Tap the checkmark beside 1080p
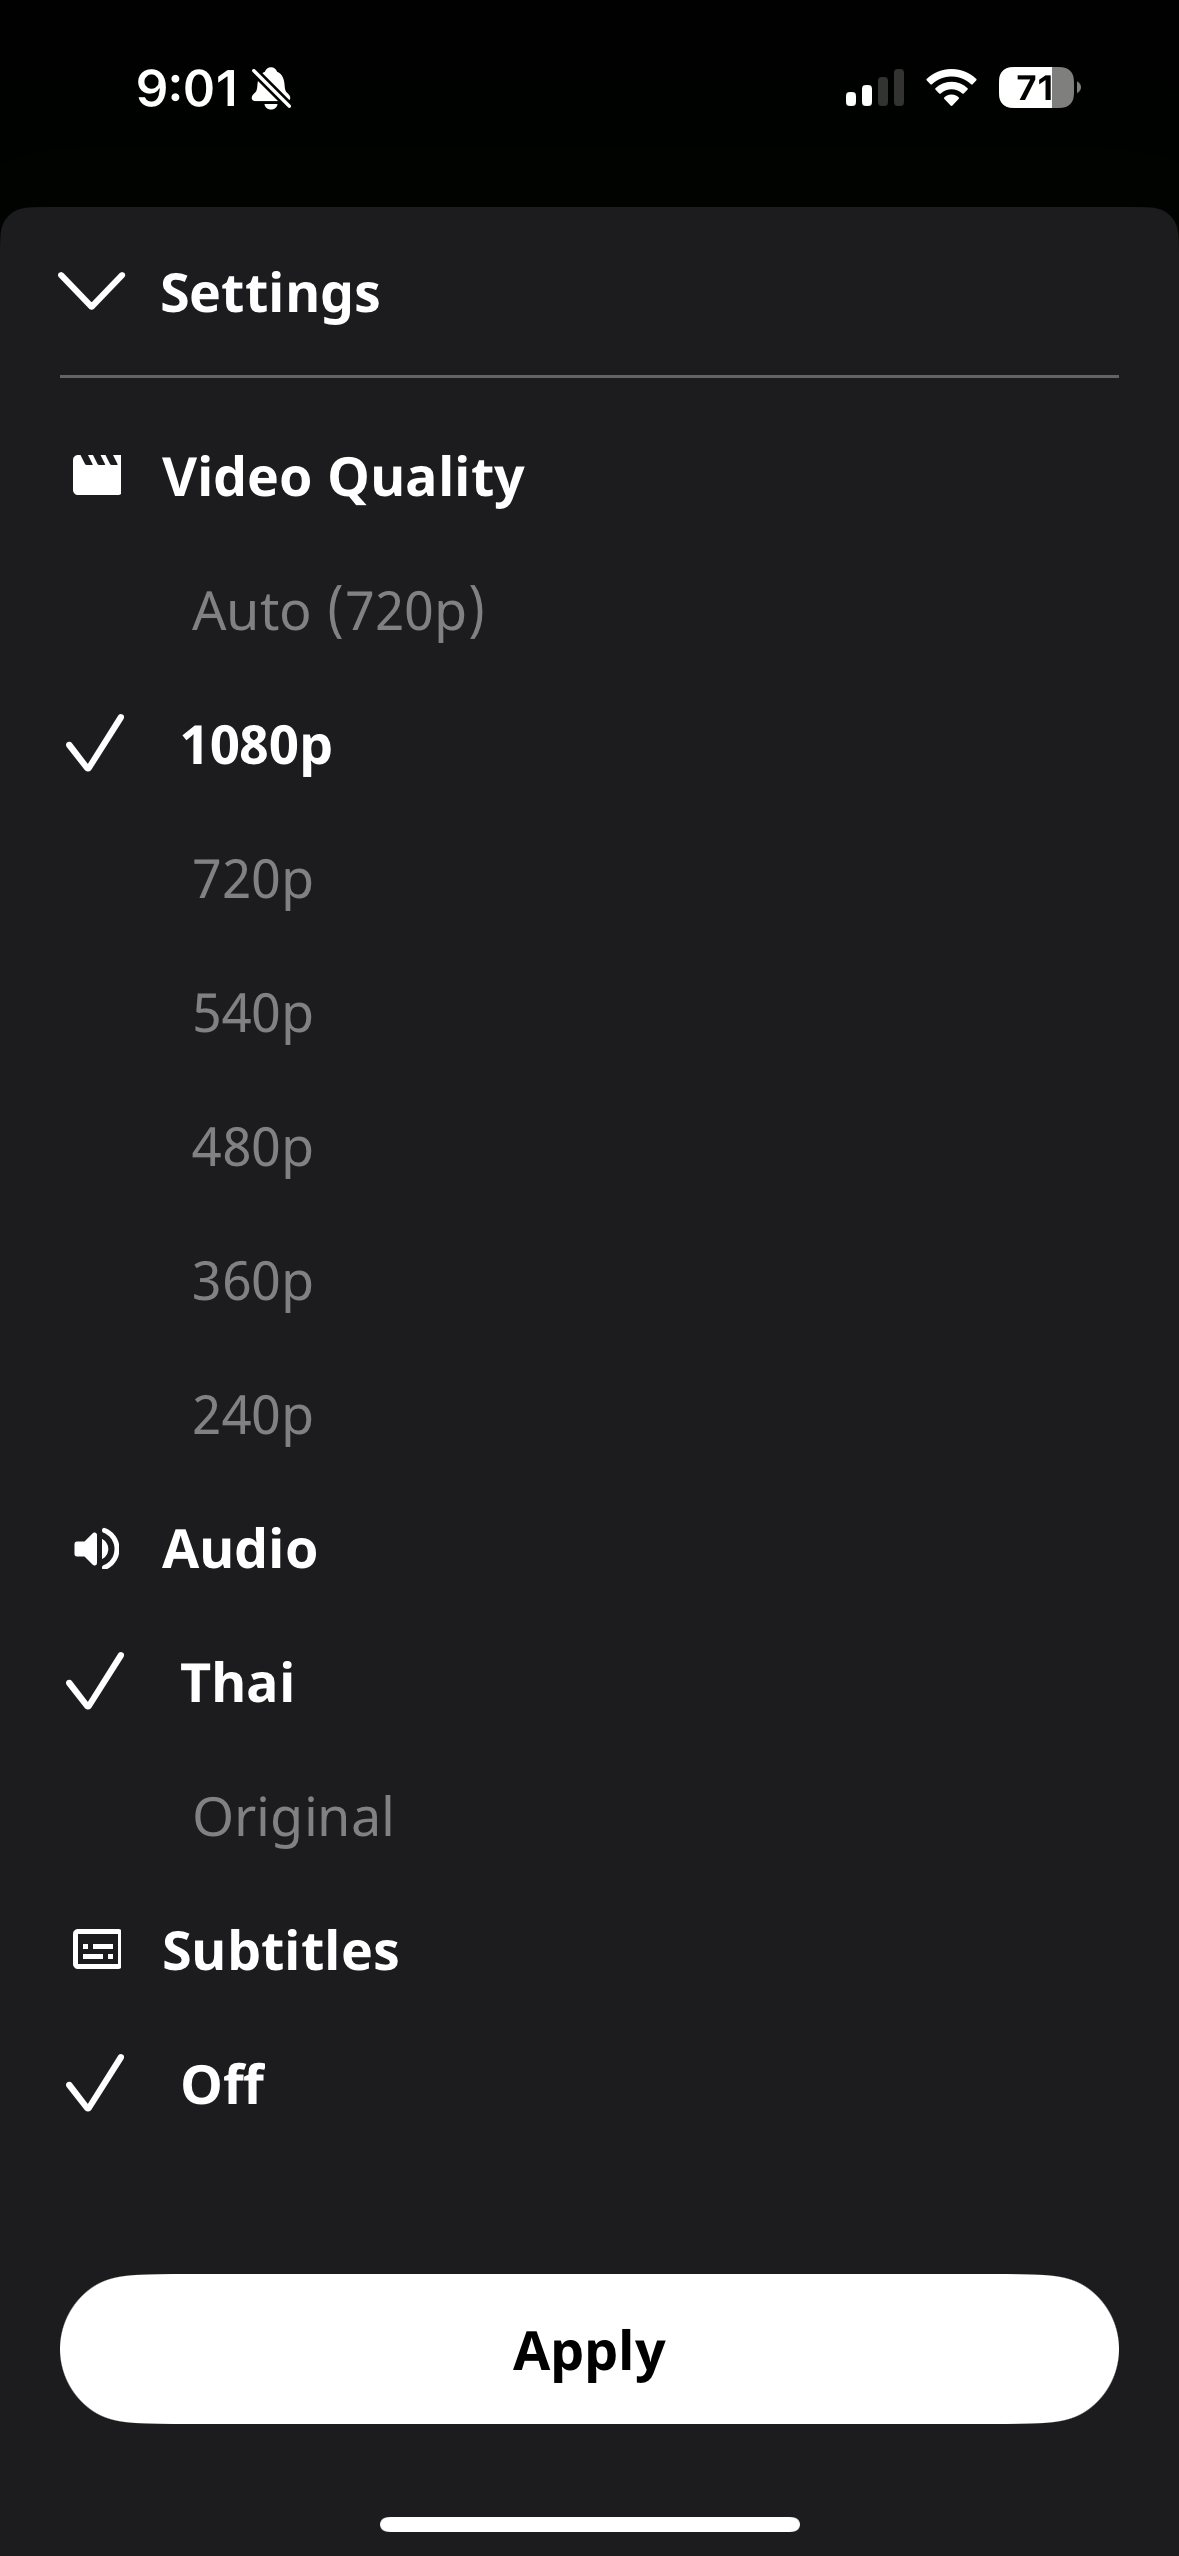The image size is (1179, 2556). pyautogui.click(x=95, y=743)
